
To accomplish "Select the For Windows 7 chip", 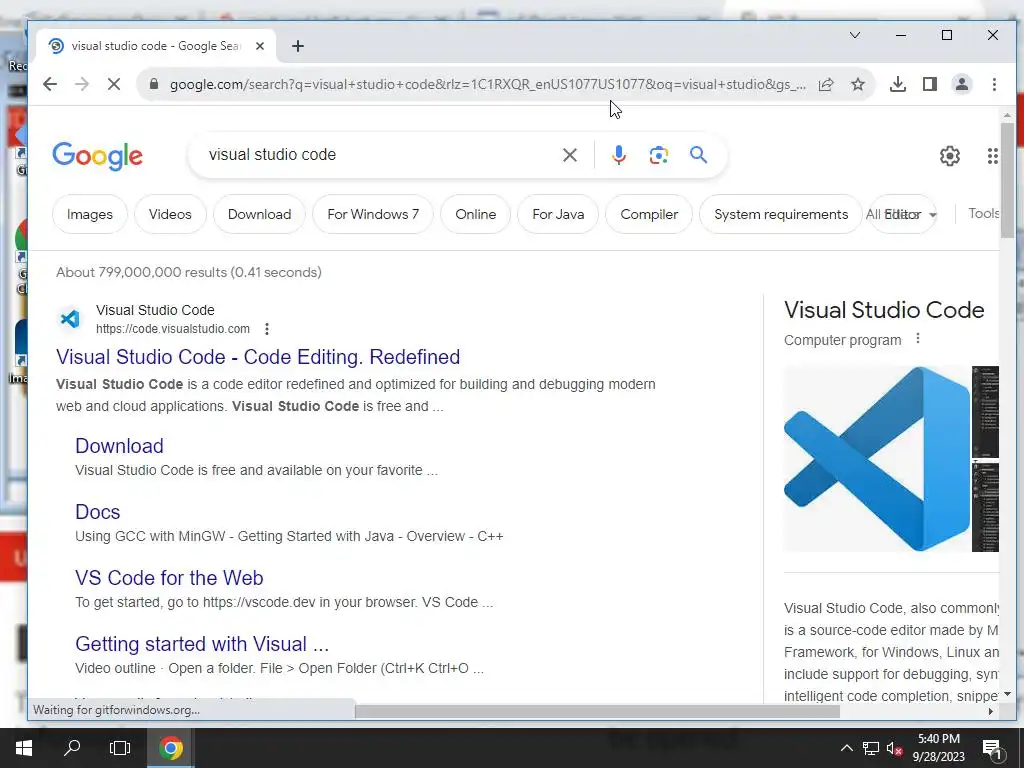I will 373,214.
